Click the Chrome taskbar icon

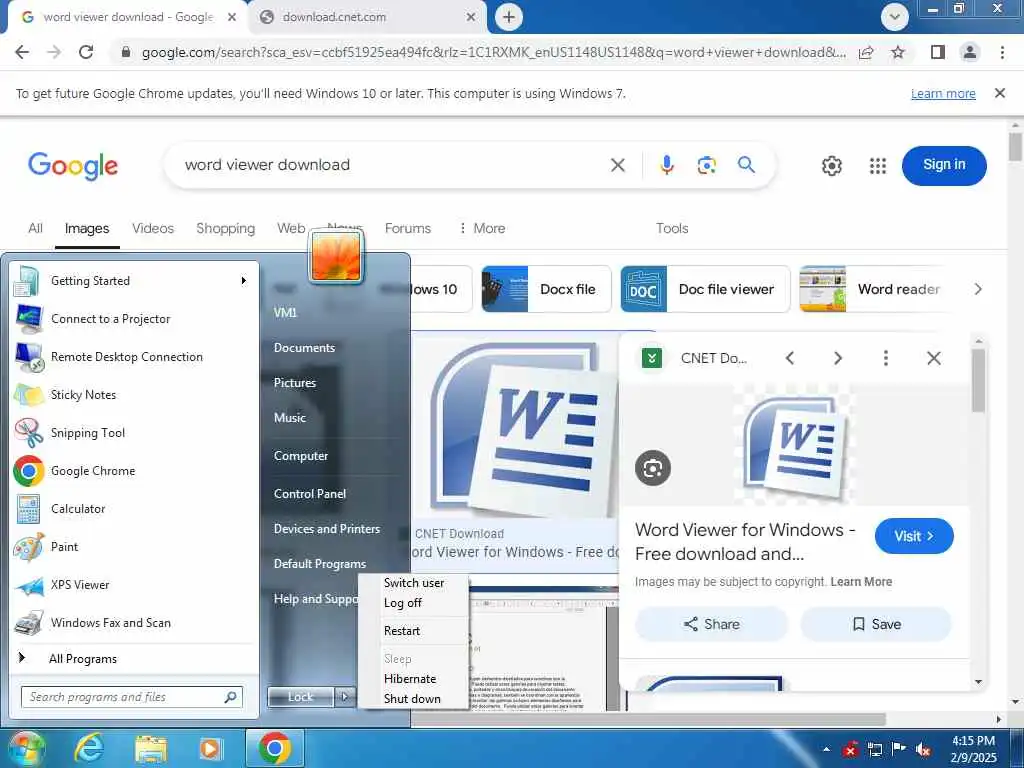click(x=274, y=748)
